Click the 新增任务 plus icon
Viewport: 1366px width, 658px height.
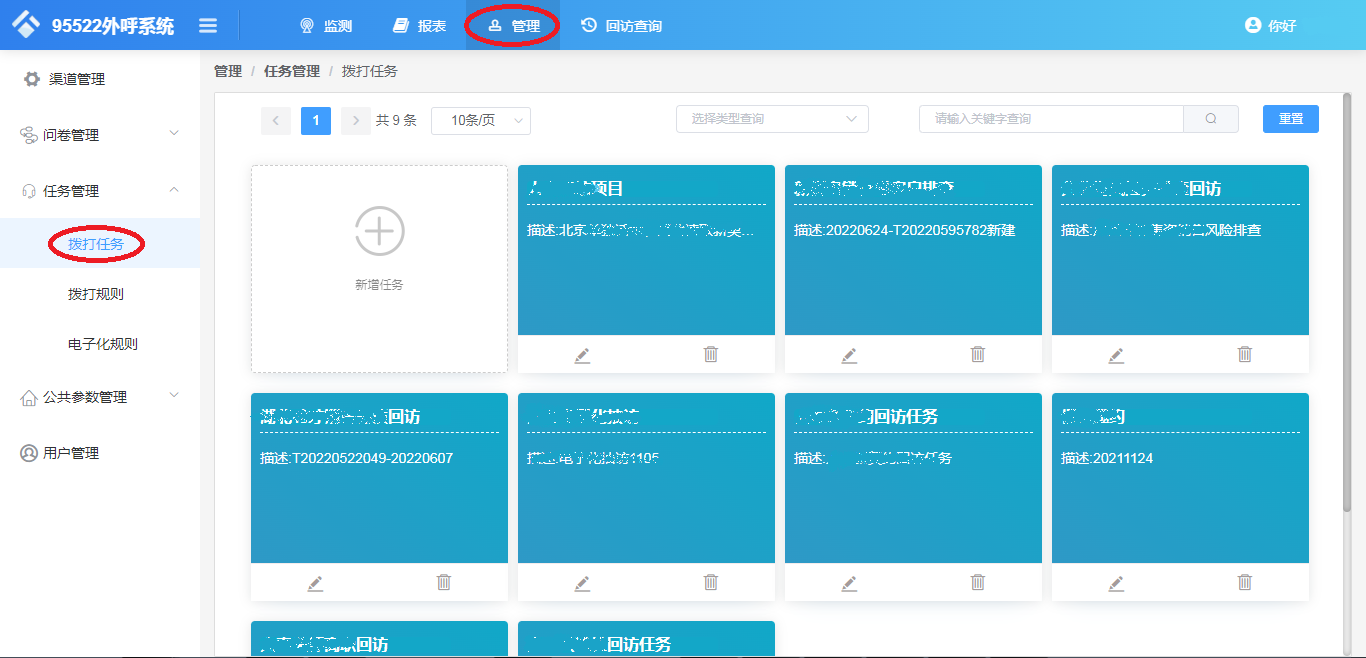tap(378, 230)
